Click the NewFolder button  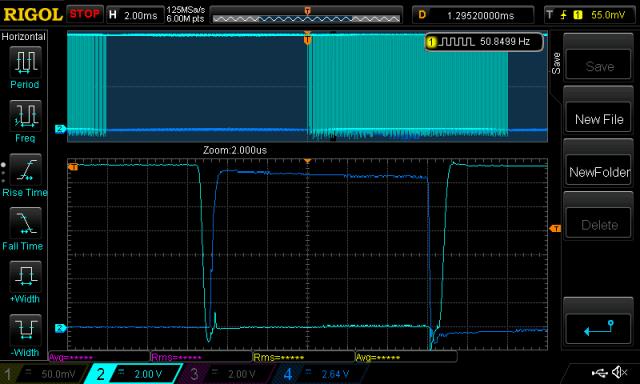tap(599, 172)
